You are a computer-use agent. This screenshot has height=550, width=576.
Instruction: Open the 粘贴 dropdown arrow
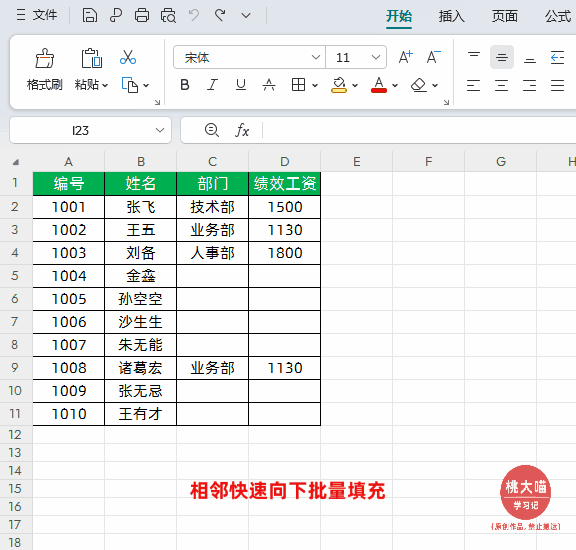coord(105,86)
